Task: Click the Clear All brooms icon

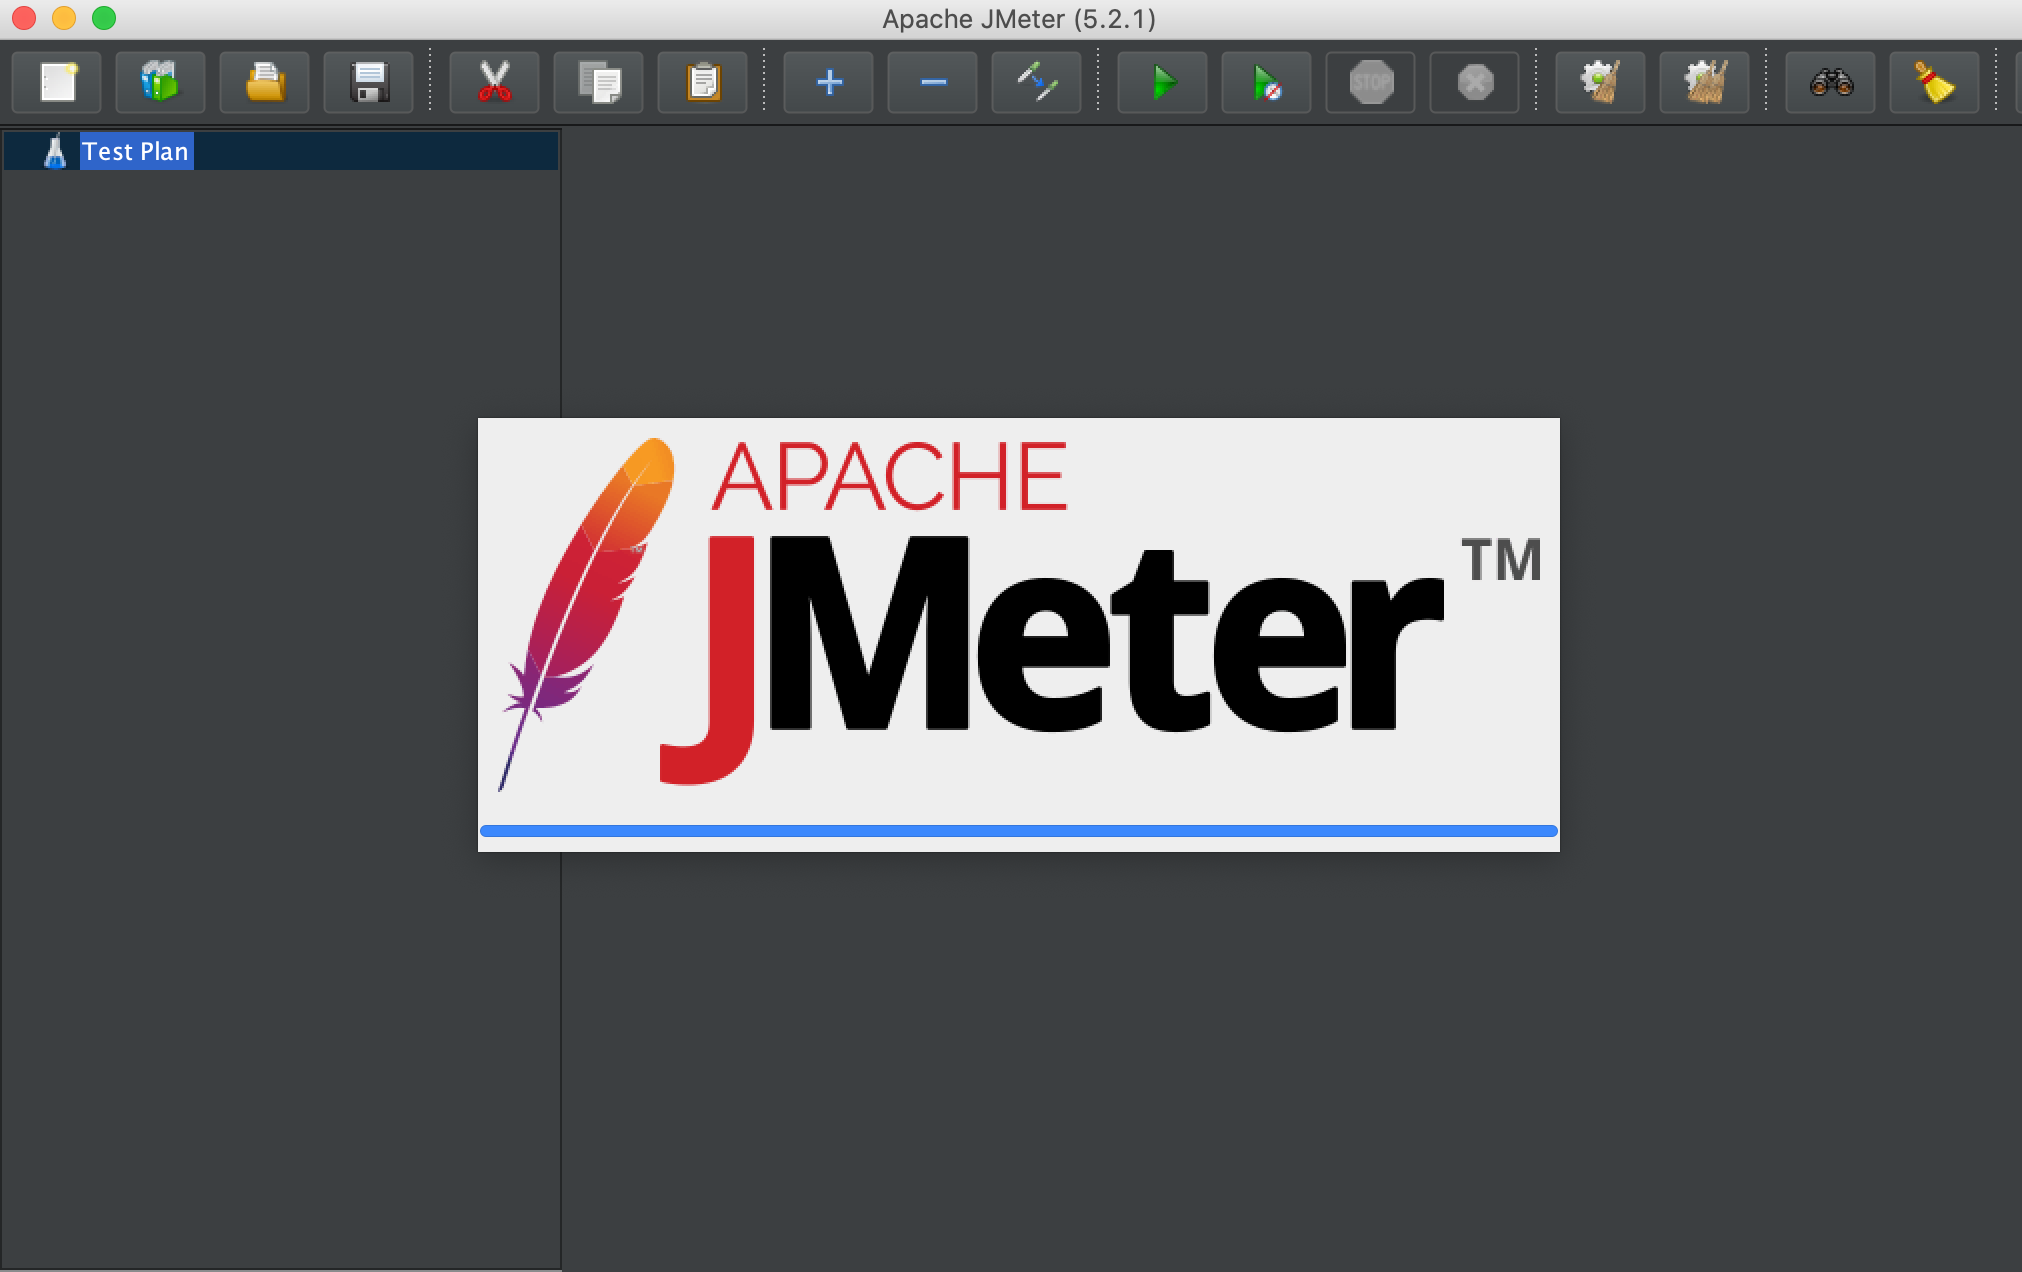Action: pyautogui.click(x=1704, y=82)
